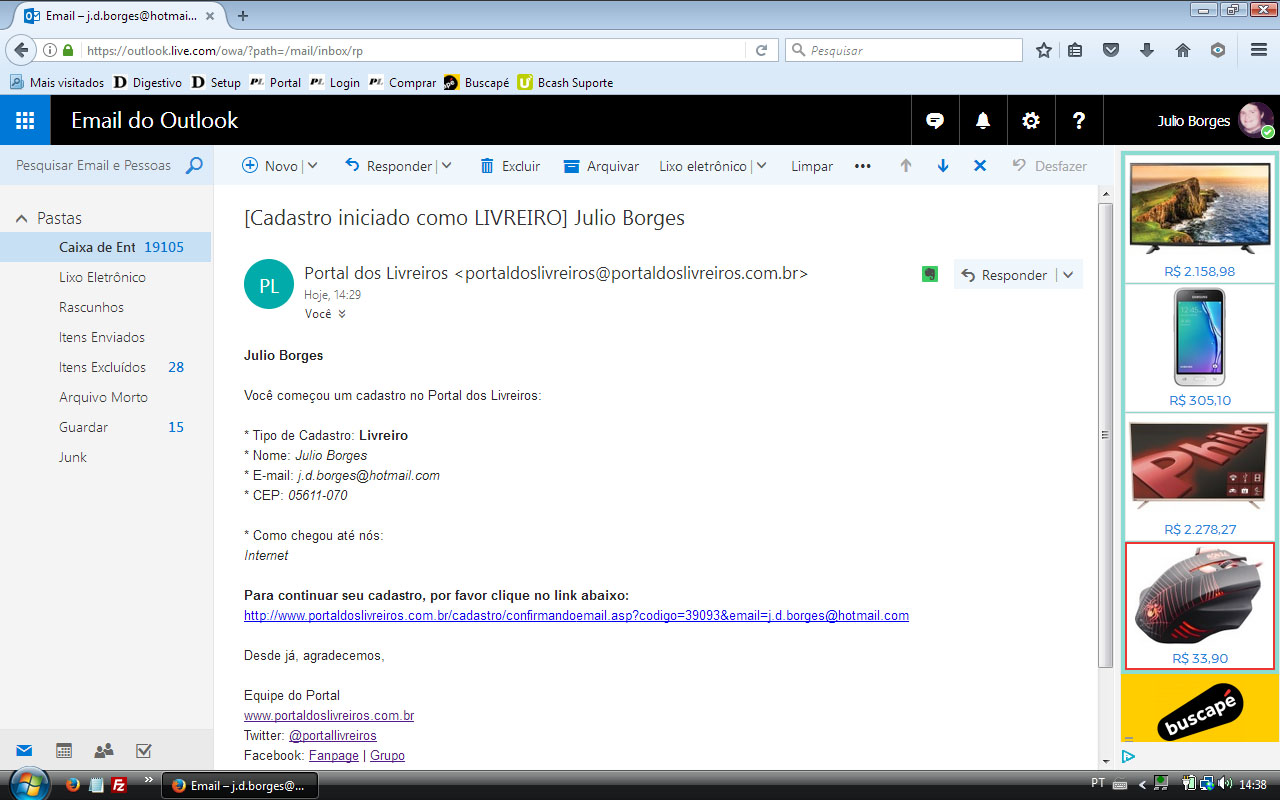Click Pesquisar Email e Pessoas field
Image resolution: width=1280 pixels, height=800 pixels.
coord(93,166)
